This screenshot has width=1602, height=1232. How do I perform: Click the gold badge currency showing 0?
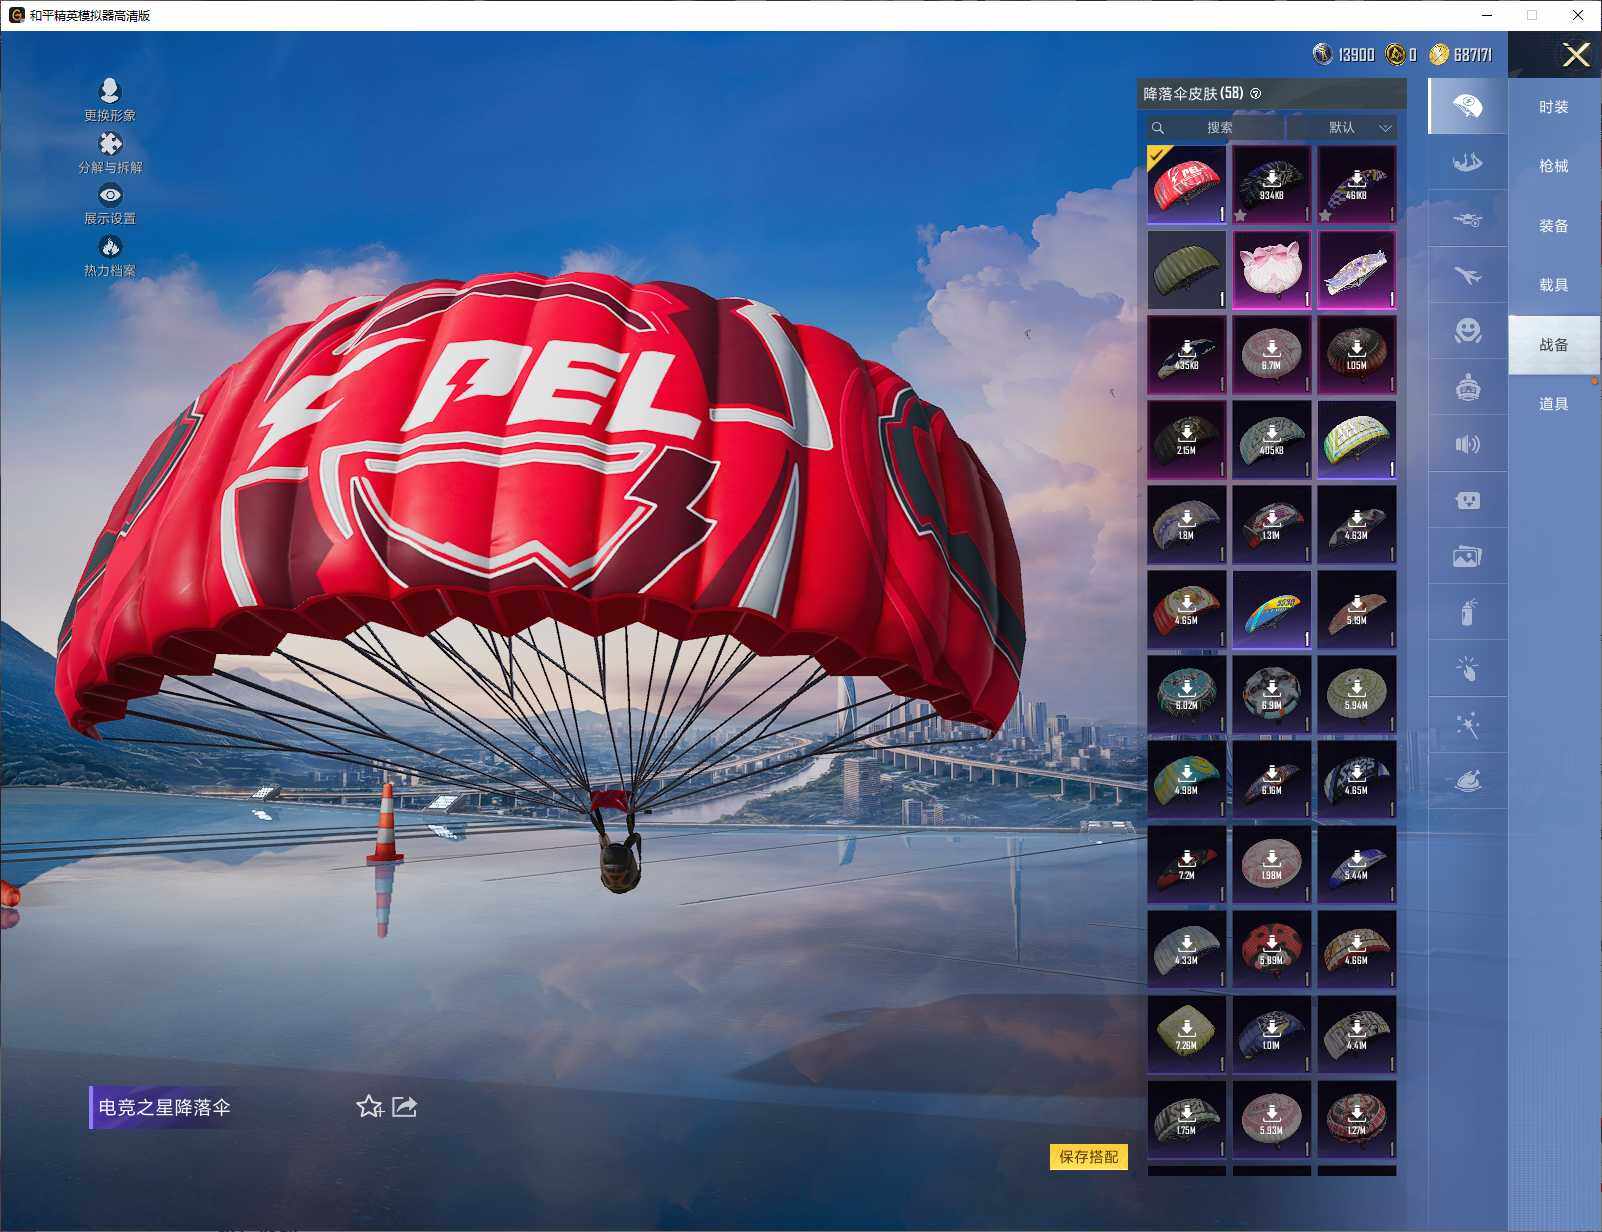click(1396, 54)
